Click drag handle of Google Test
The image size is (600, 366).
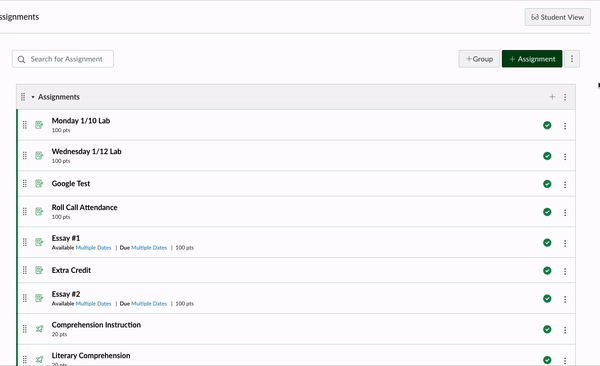point(25,183)
